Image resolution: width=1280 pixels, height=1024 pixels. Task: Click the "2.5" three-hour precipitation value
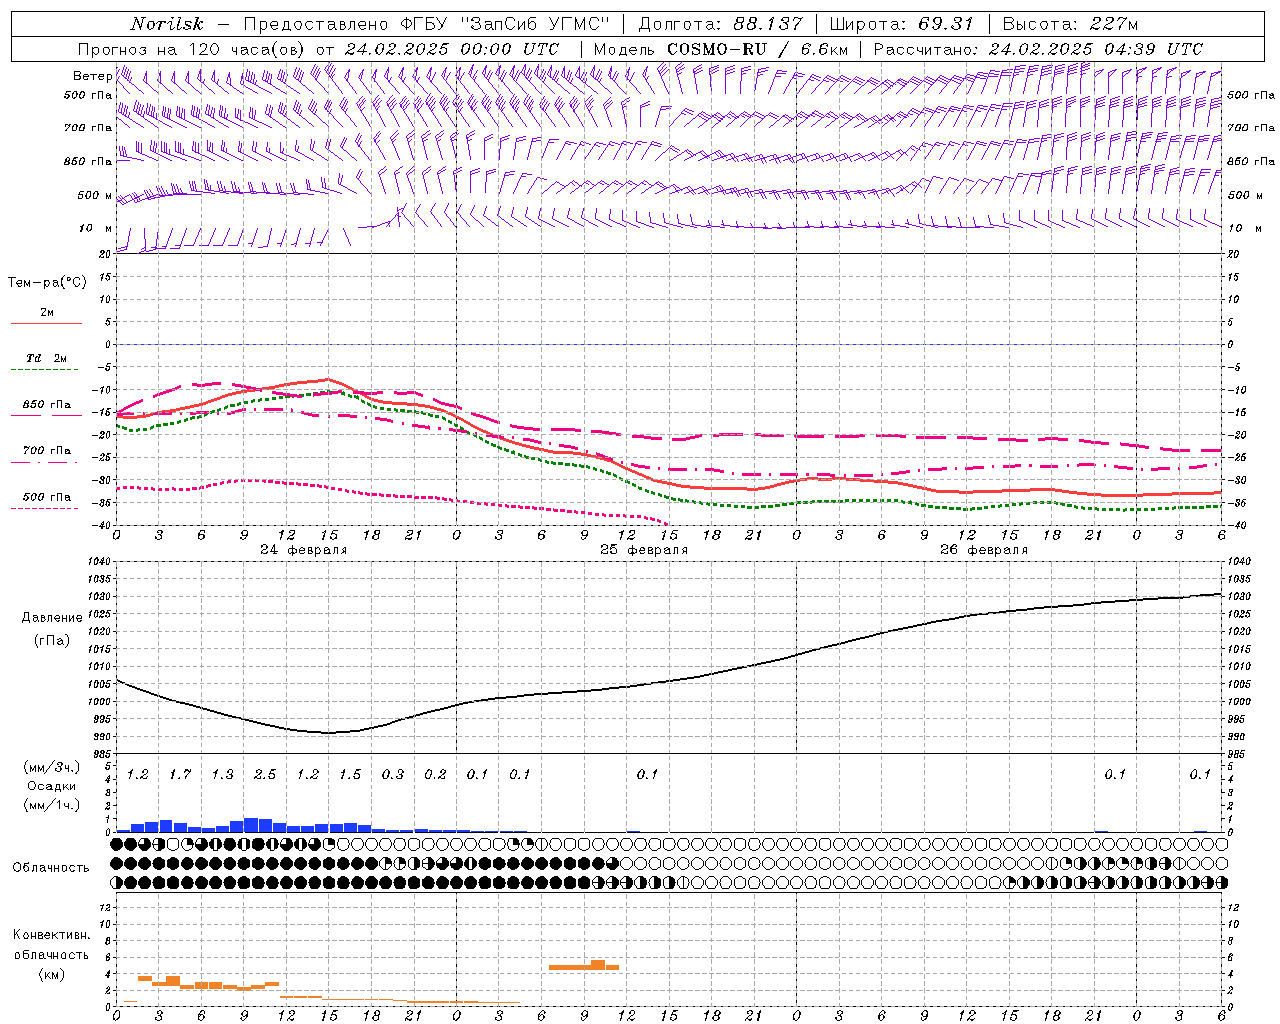point(265,775)
